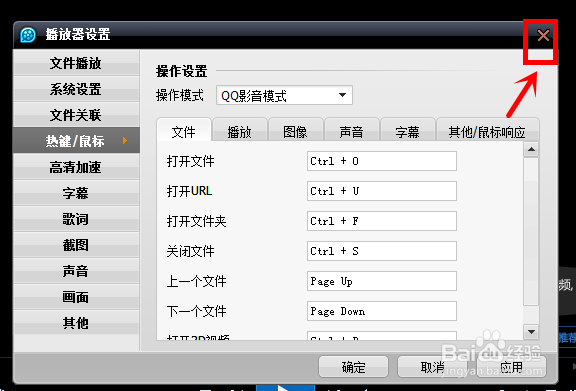
Task: Confirm settings with 确定 button
Action: point(353,367)
